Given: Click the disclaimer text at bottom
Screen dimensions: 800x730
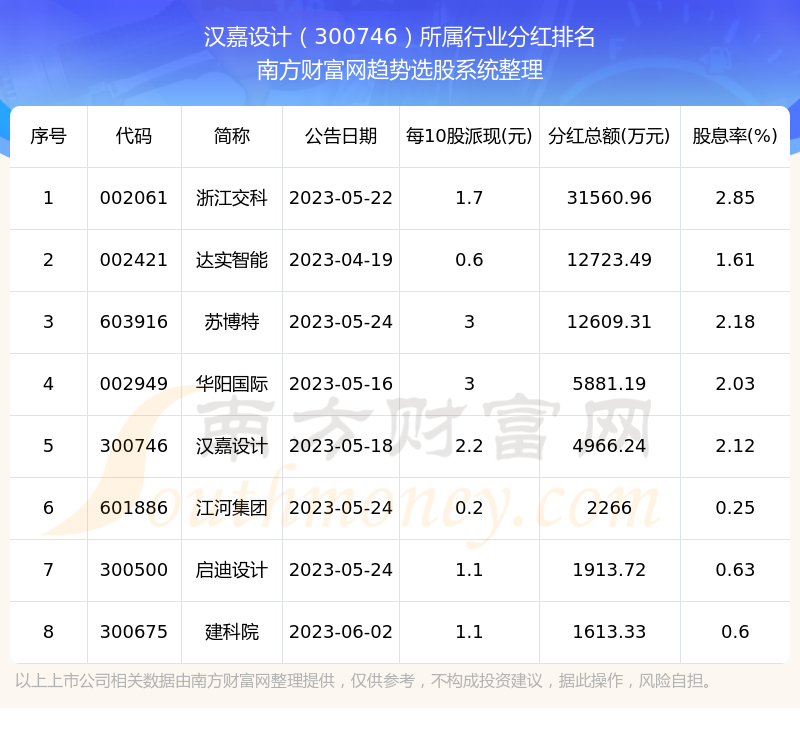Looking at the screenshot, I should pyautogui.click(x=365, y=681).
